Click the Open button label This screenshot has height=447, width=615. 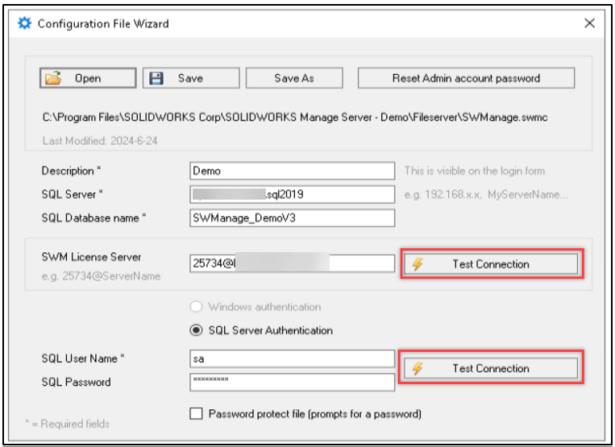[88, 78]
